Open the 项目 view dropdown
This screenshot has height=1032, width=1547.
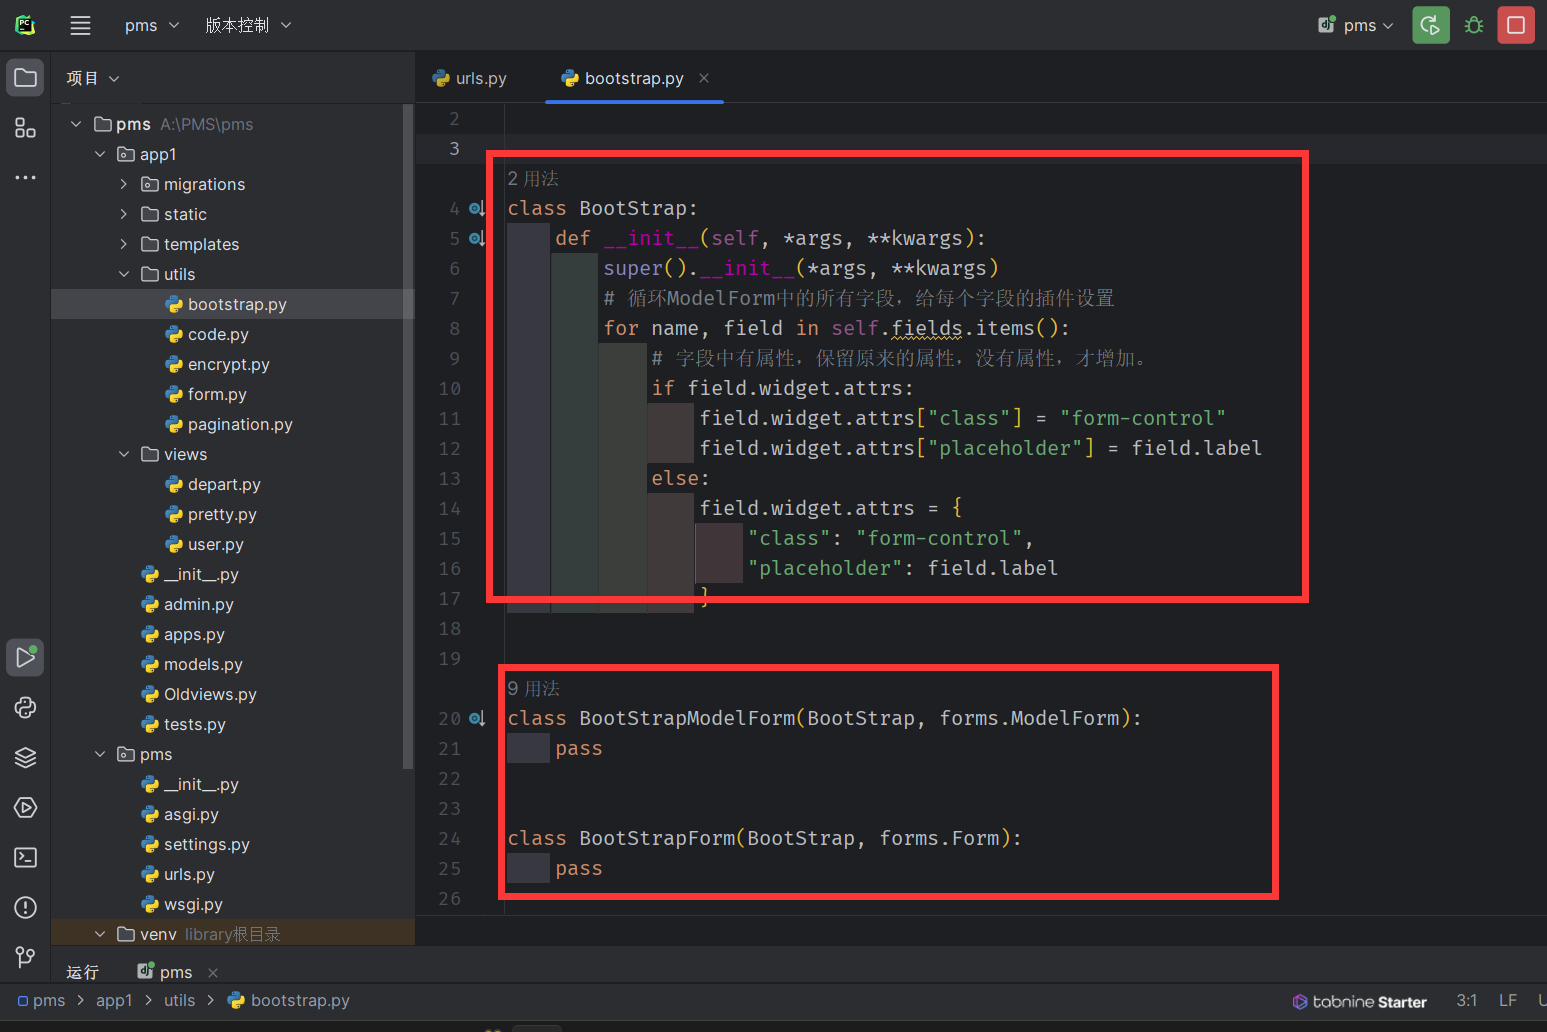(92, 78)
